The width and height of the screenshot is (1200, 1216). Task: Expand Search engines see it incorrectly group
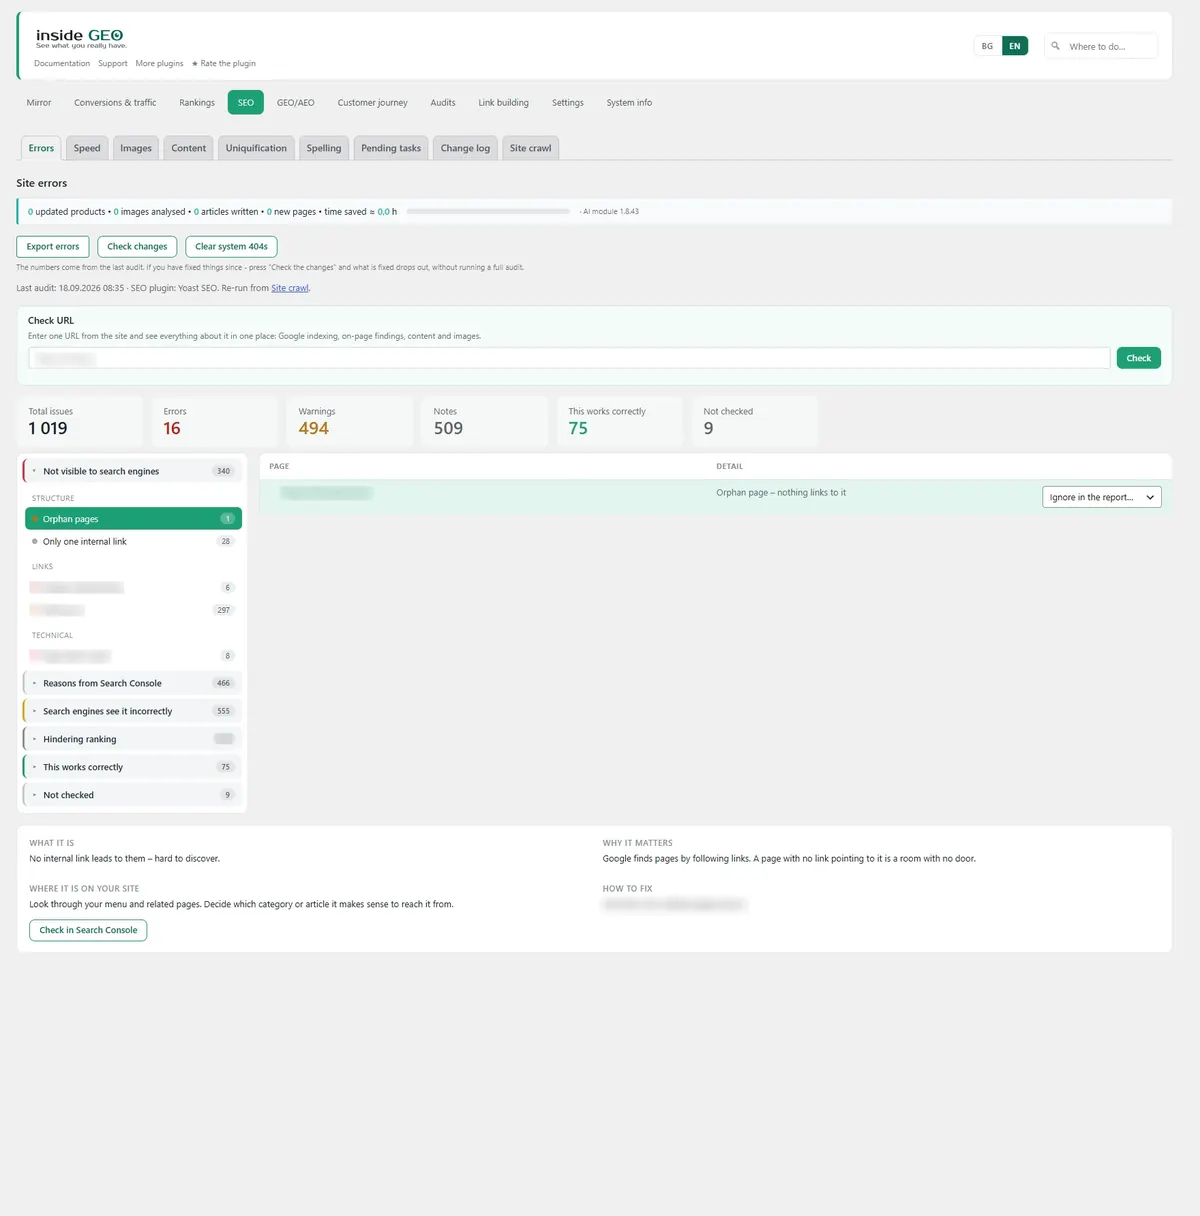[x=132, y=711]
